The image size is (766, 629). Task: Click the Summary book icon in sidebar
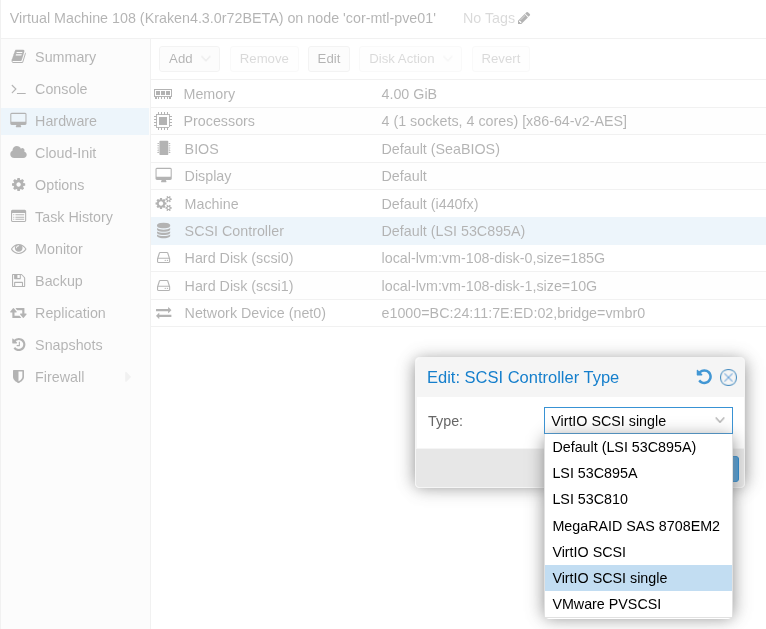pos(18,57)
